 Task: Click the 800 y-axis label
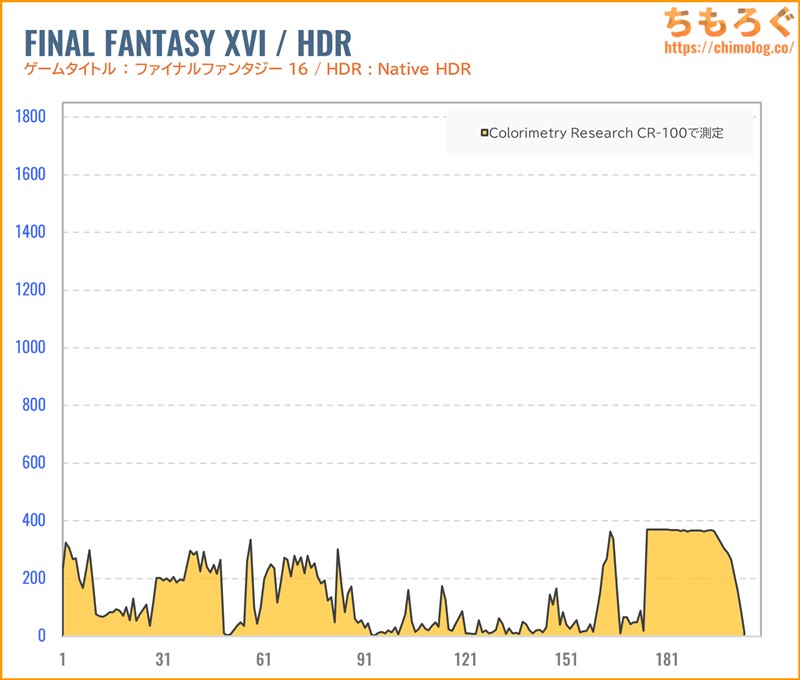point(34,405)
